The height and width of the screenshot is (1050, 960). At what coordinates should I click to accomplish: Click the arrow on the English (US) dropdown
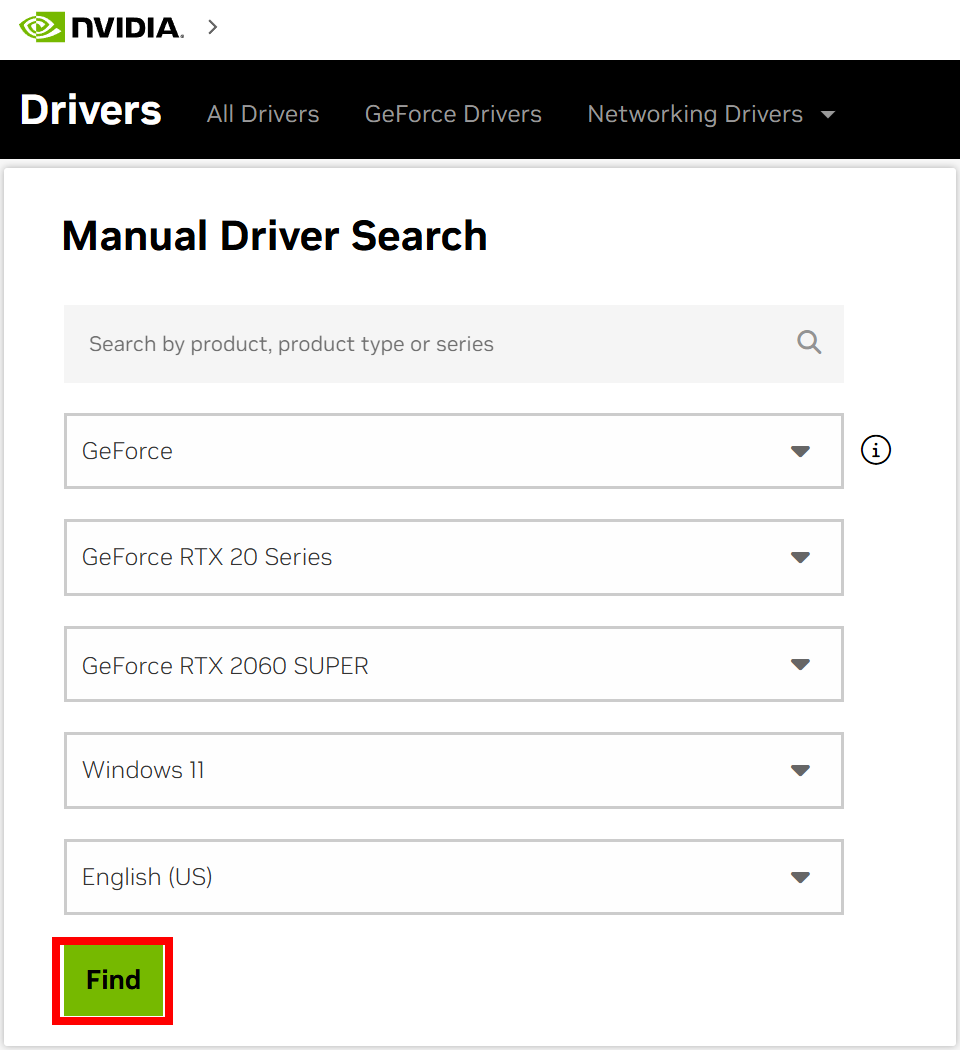pyautogui.click(x=800, y=877)
